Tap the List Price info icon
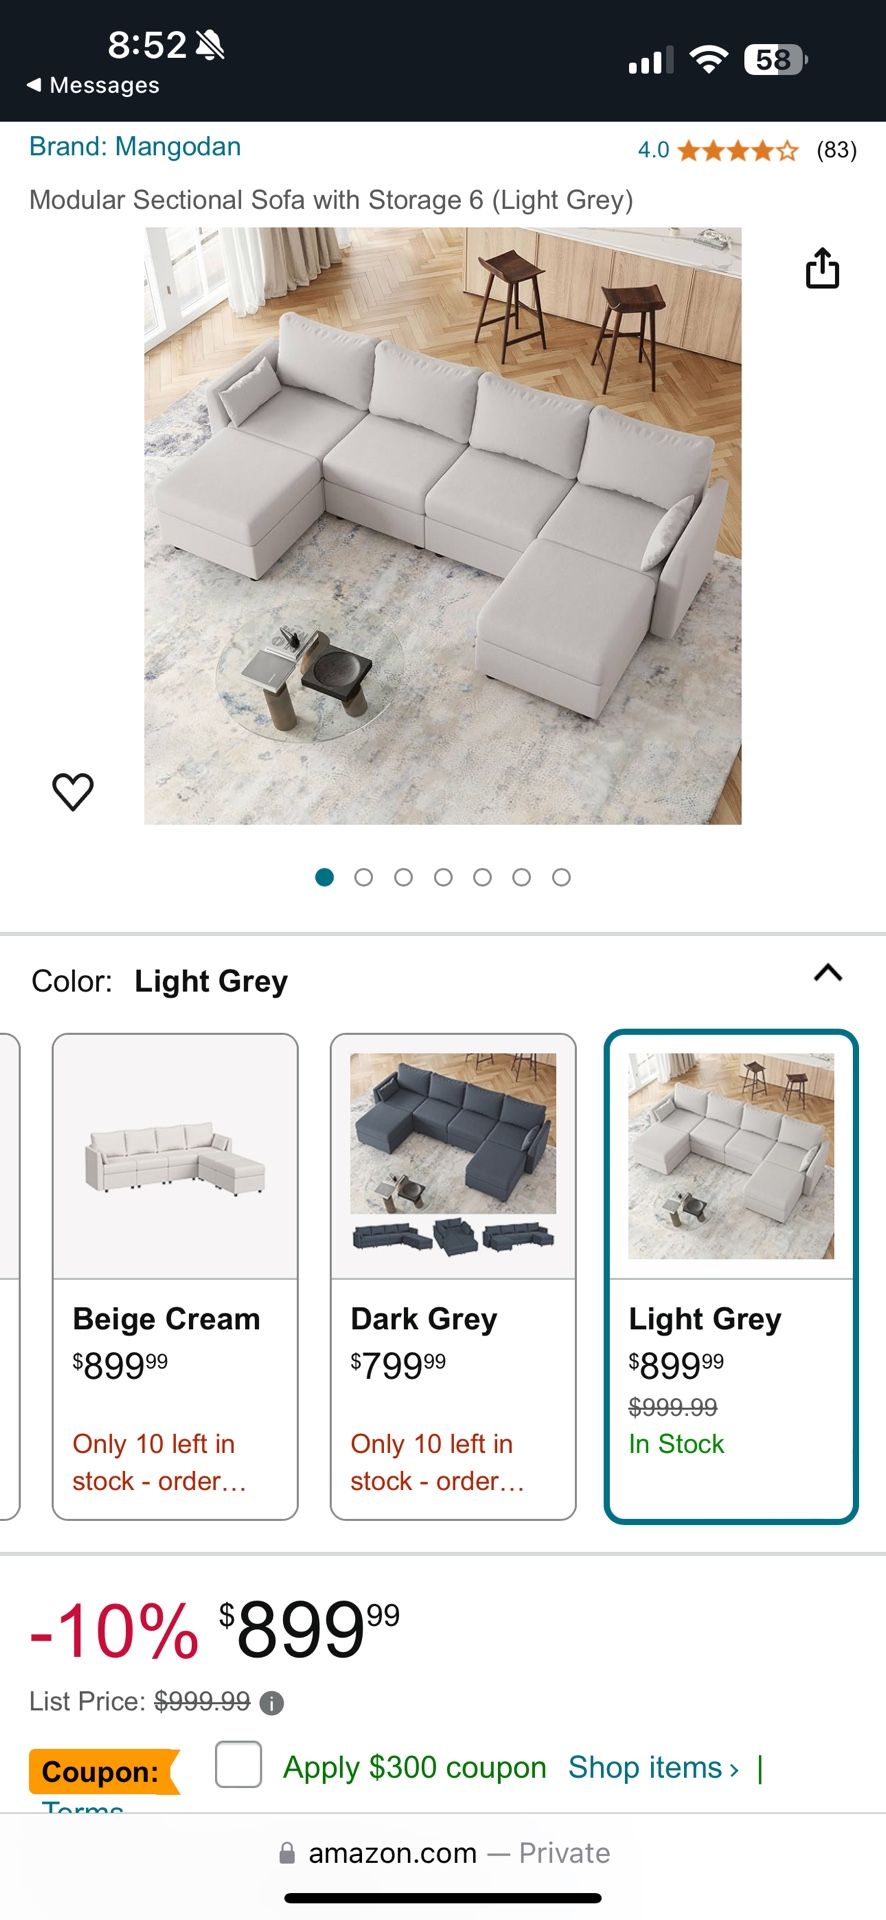 pos(271,1702)
